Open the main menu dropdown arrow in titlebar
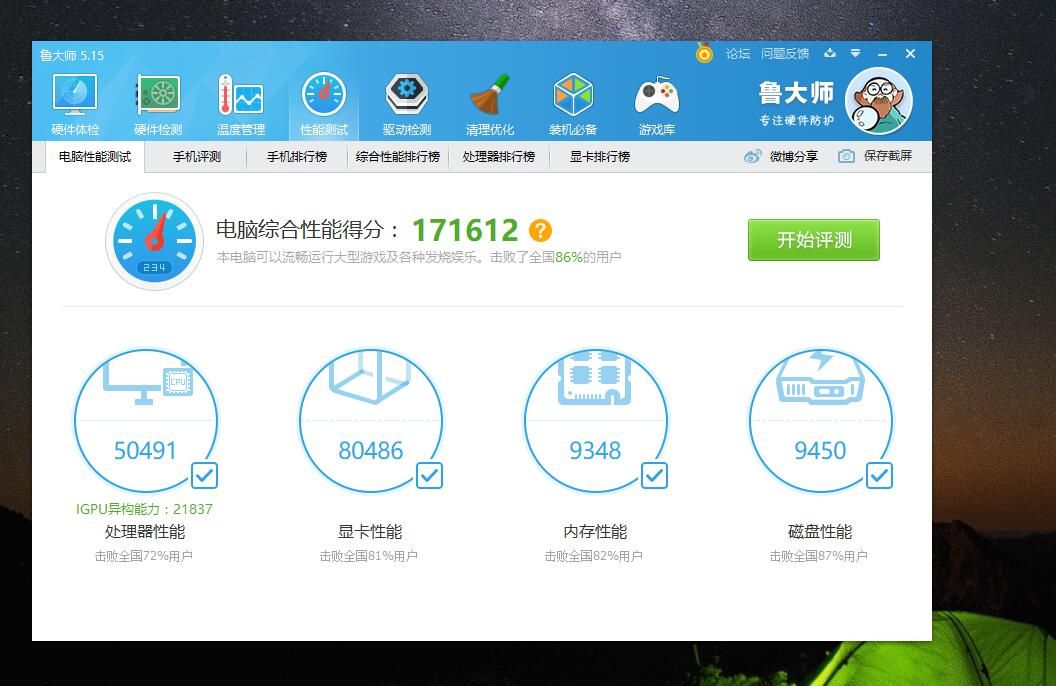The width and height of the screenshot is (1056, 686). (x=855, y=54)
